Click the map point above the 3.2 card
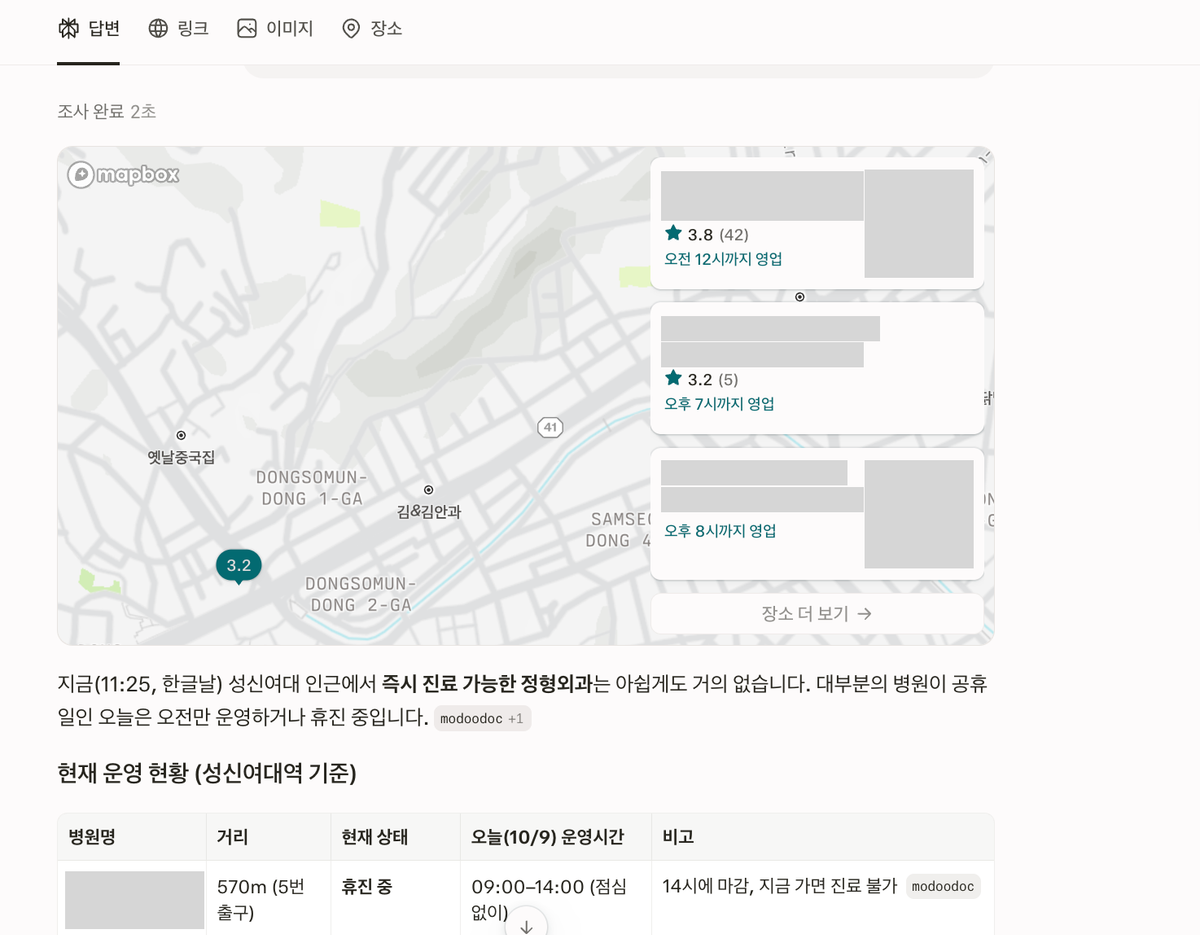The height and width of the screenshot is (935, 1200). pos(799,297)
